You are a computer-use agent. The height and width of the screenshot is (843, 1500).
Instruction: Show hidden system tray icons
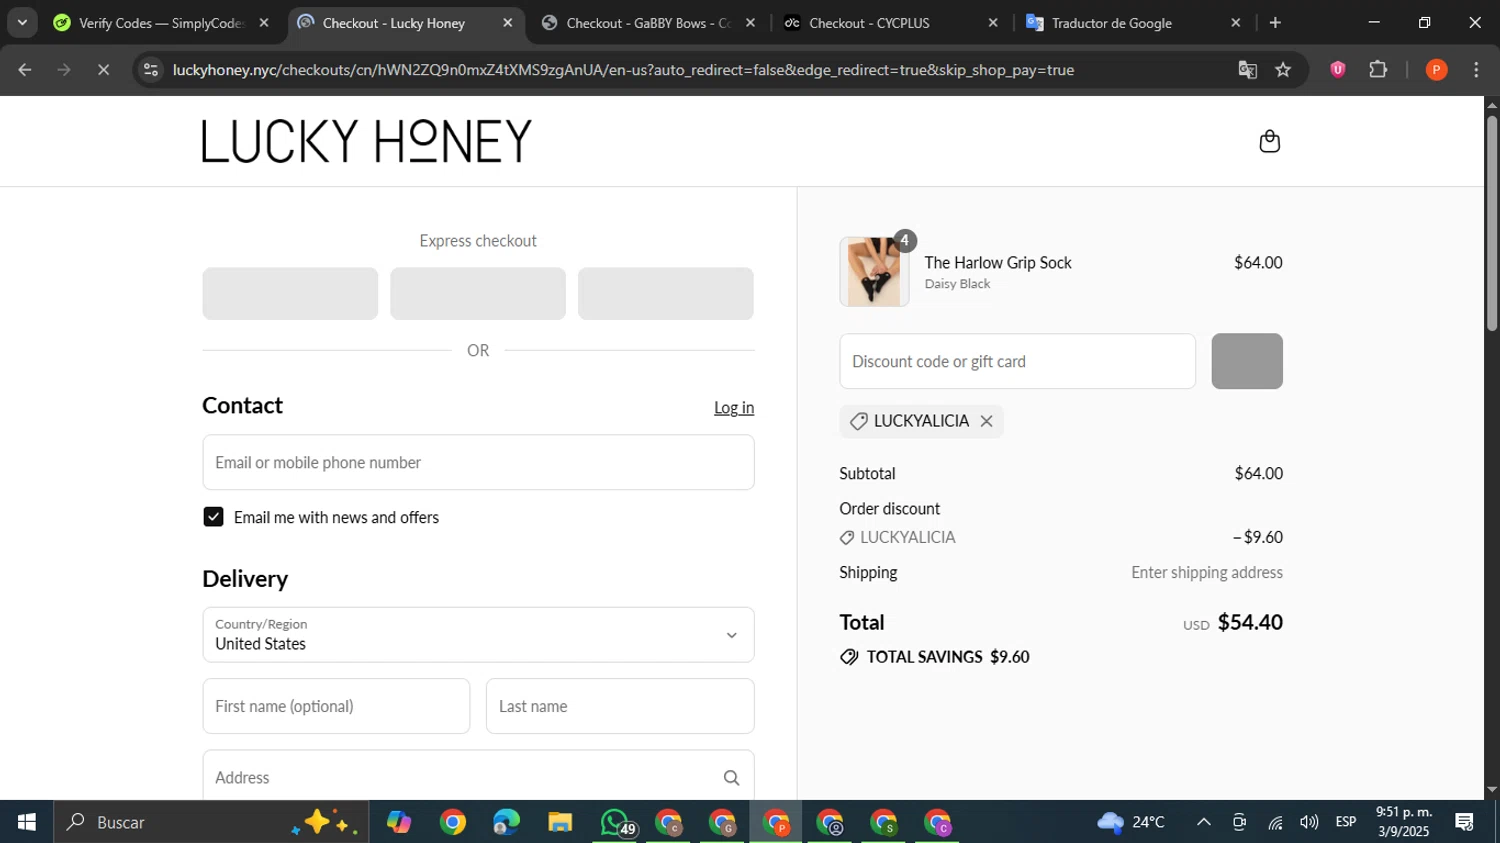(x=1204, y=822)
